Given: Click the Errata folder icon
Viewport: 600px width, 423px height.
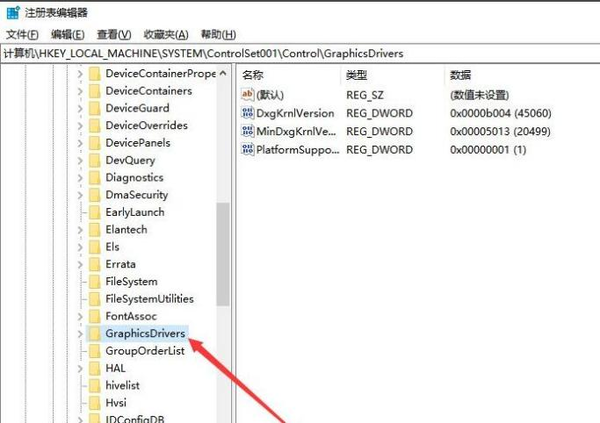Looking at the screenshot, I should [x=95, y=264].
